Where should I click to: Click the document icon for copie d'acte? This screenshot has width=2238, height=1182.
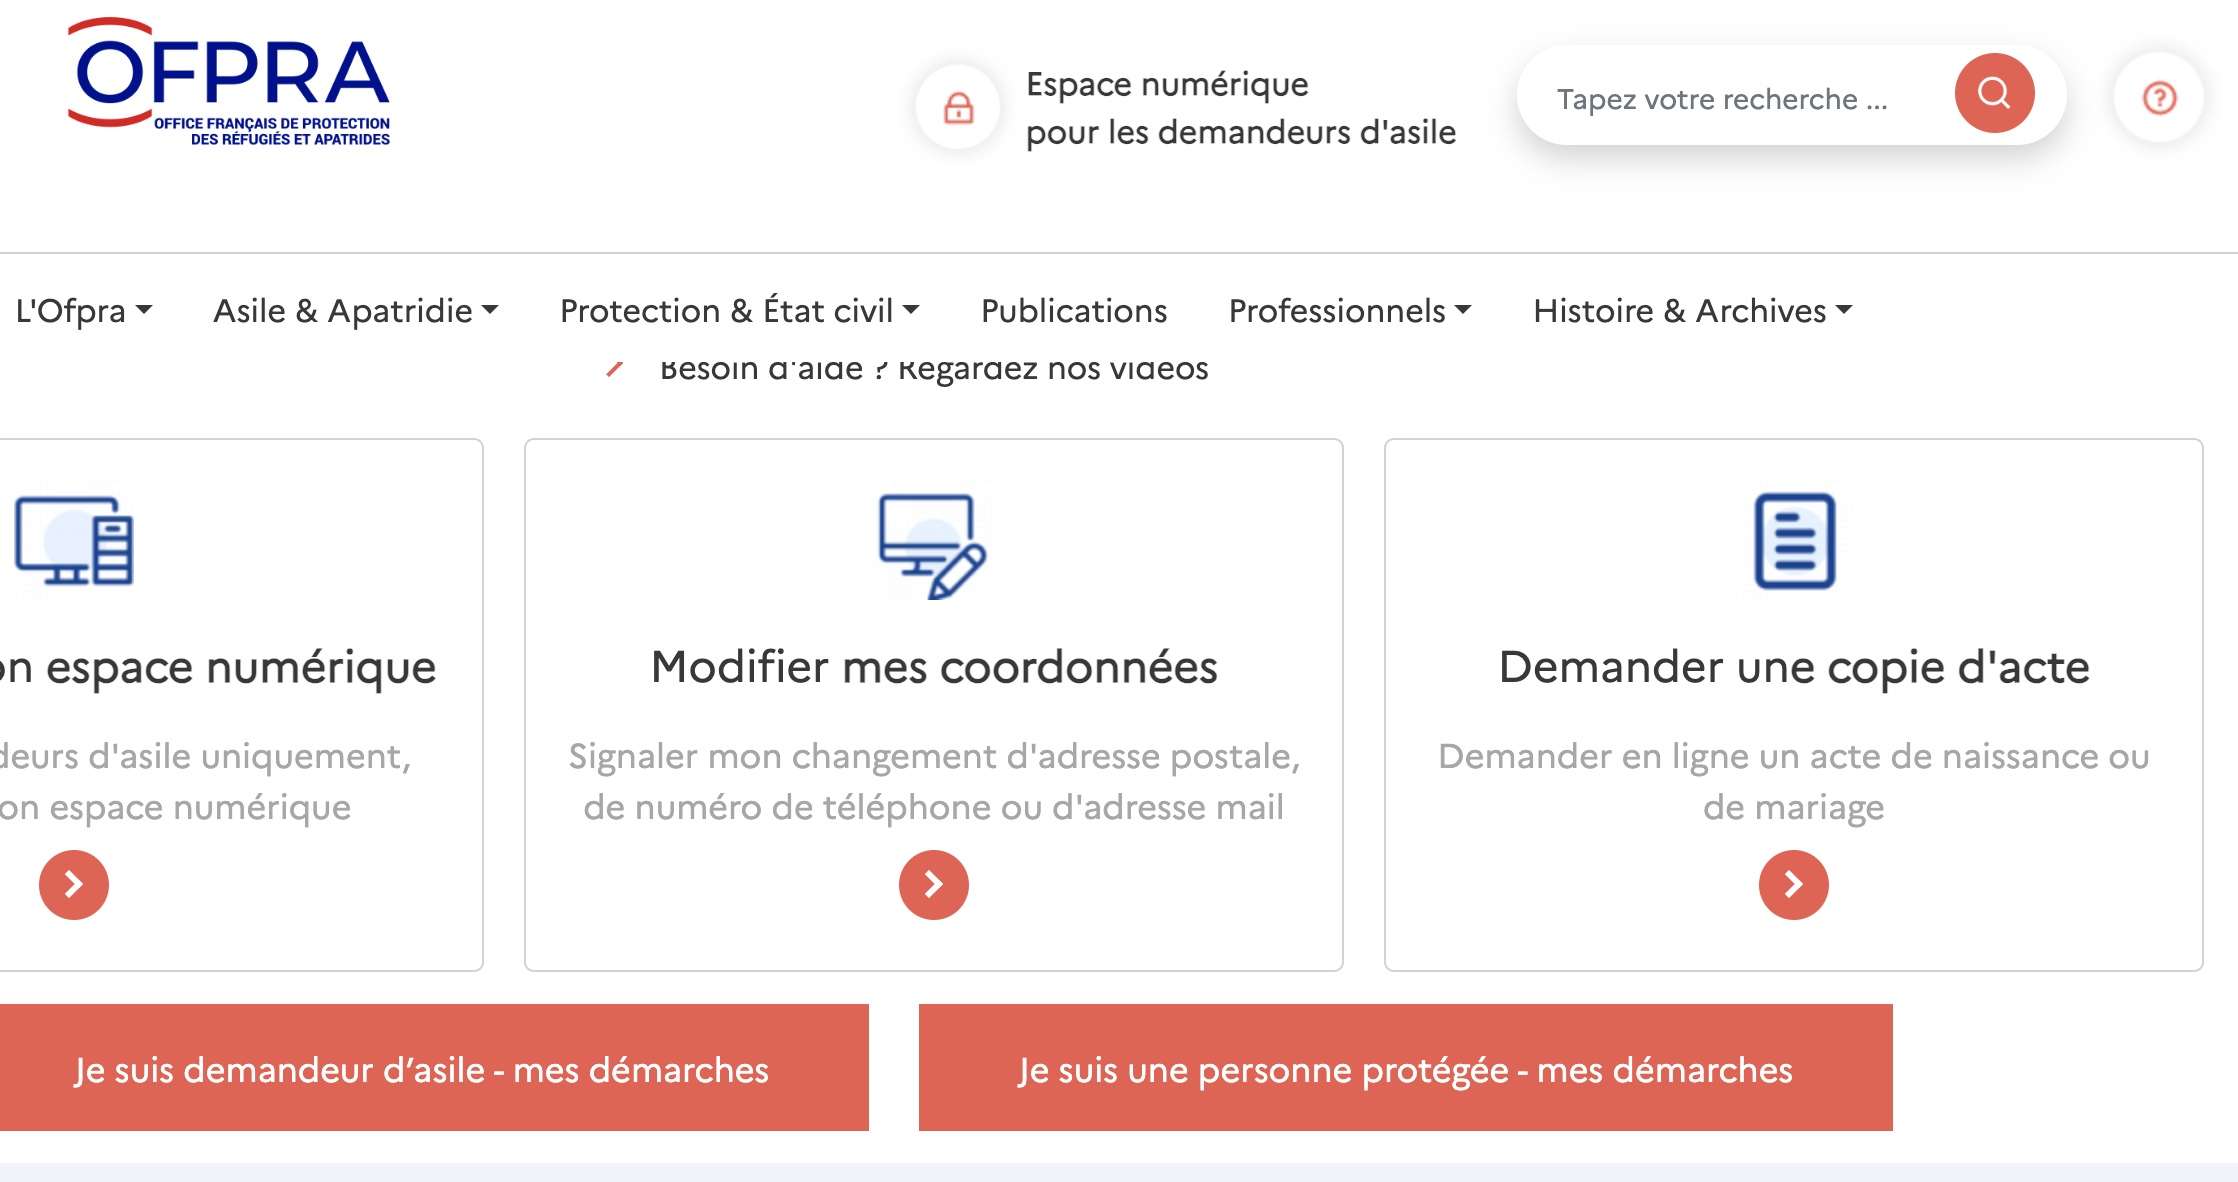[x=1794, y=541]
